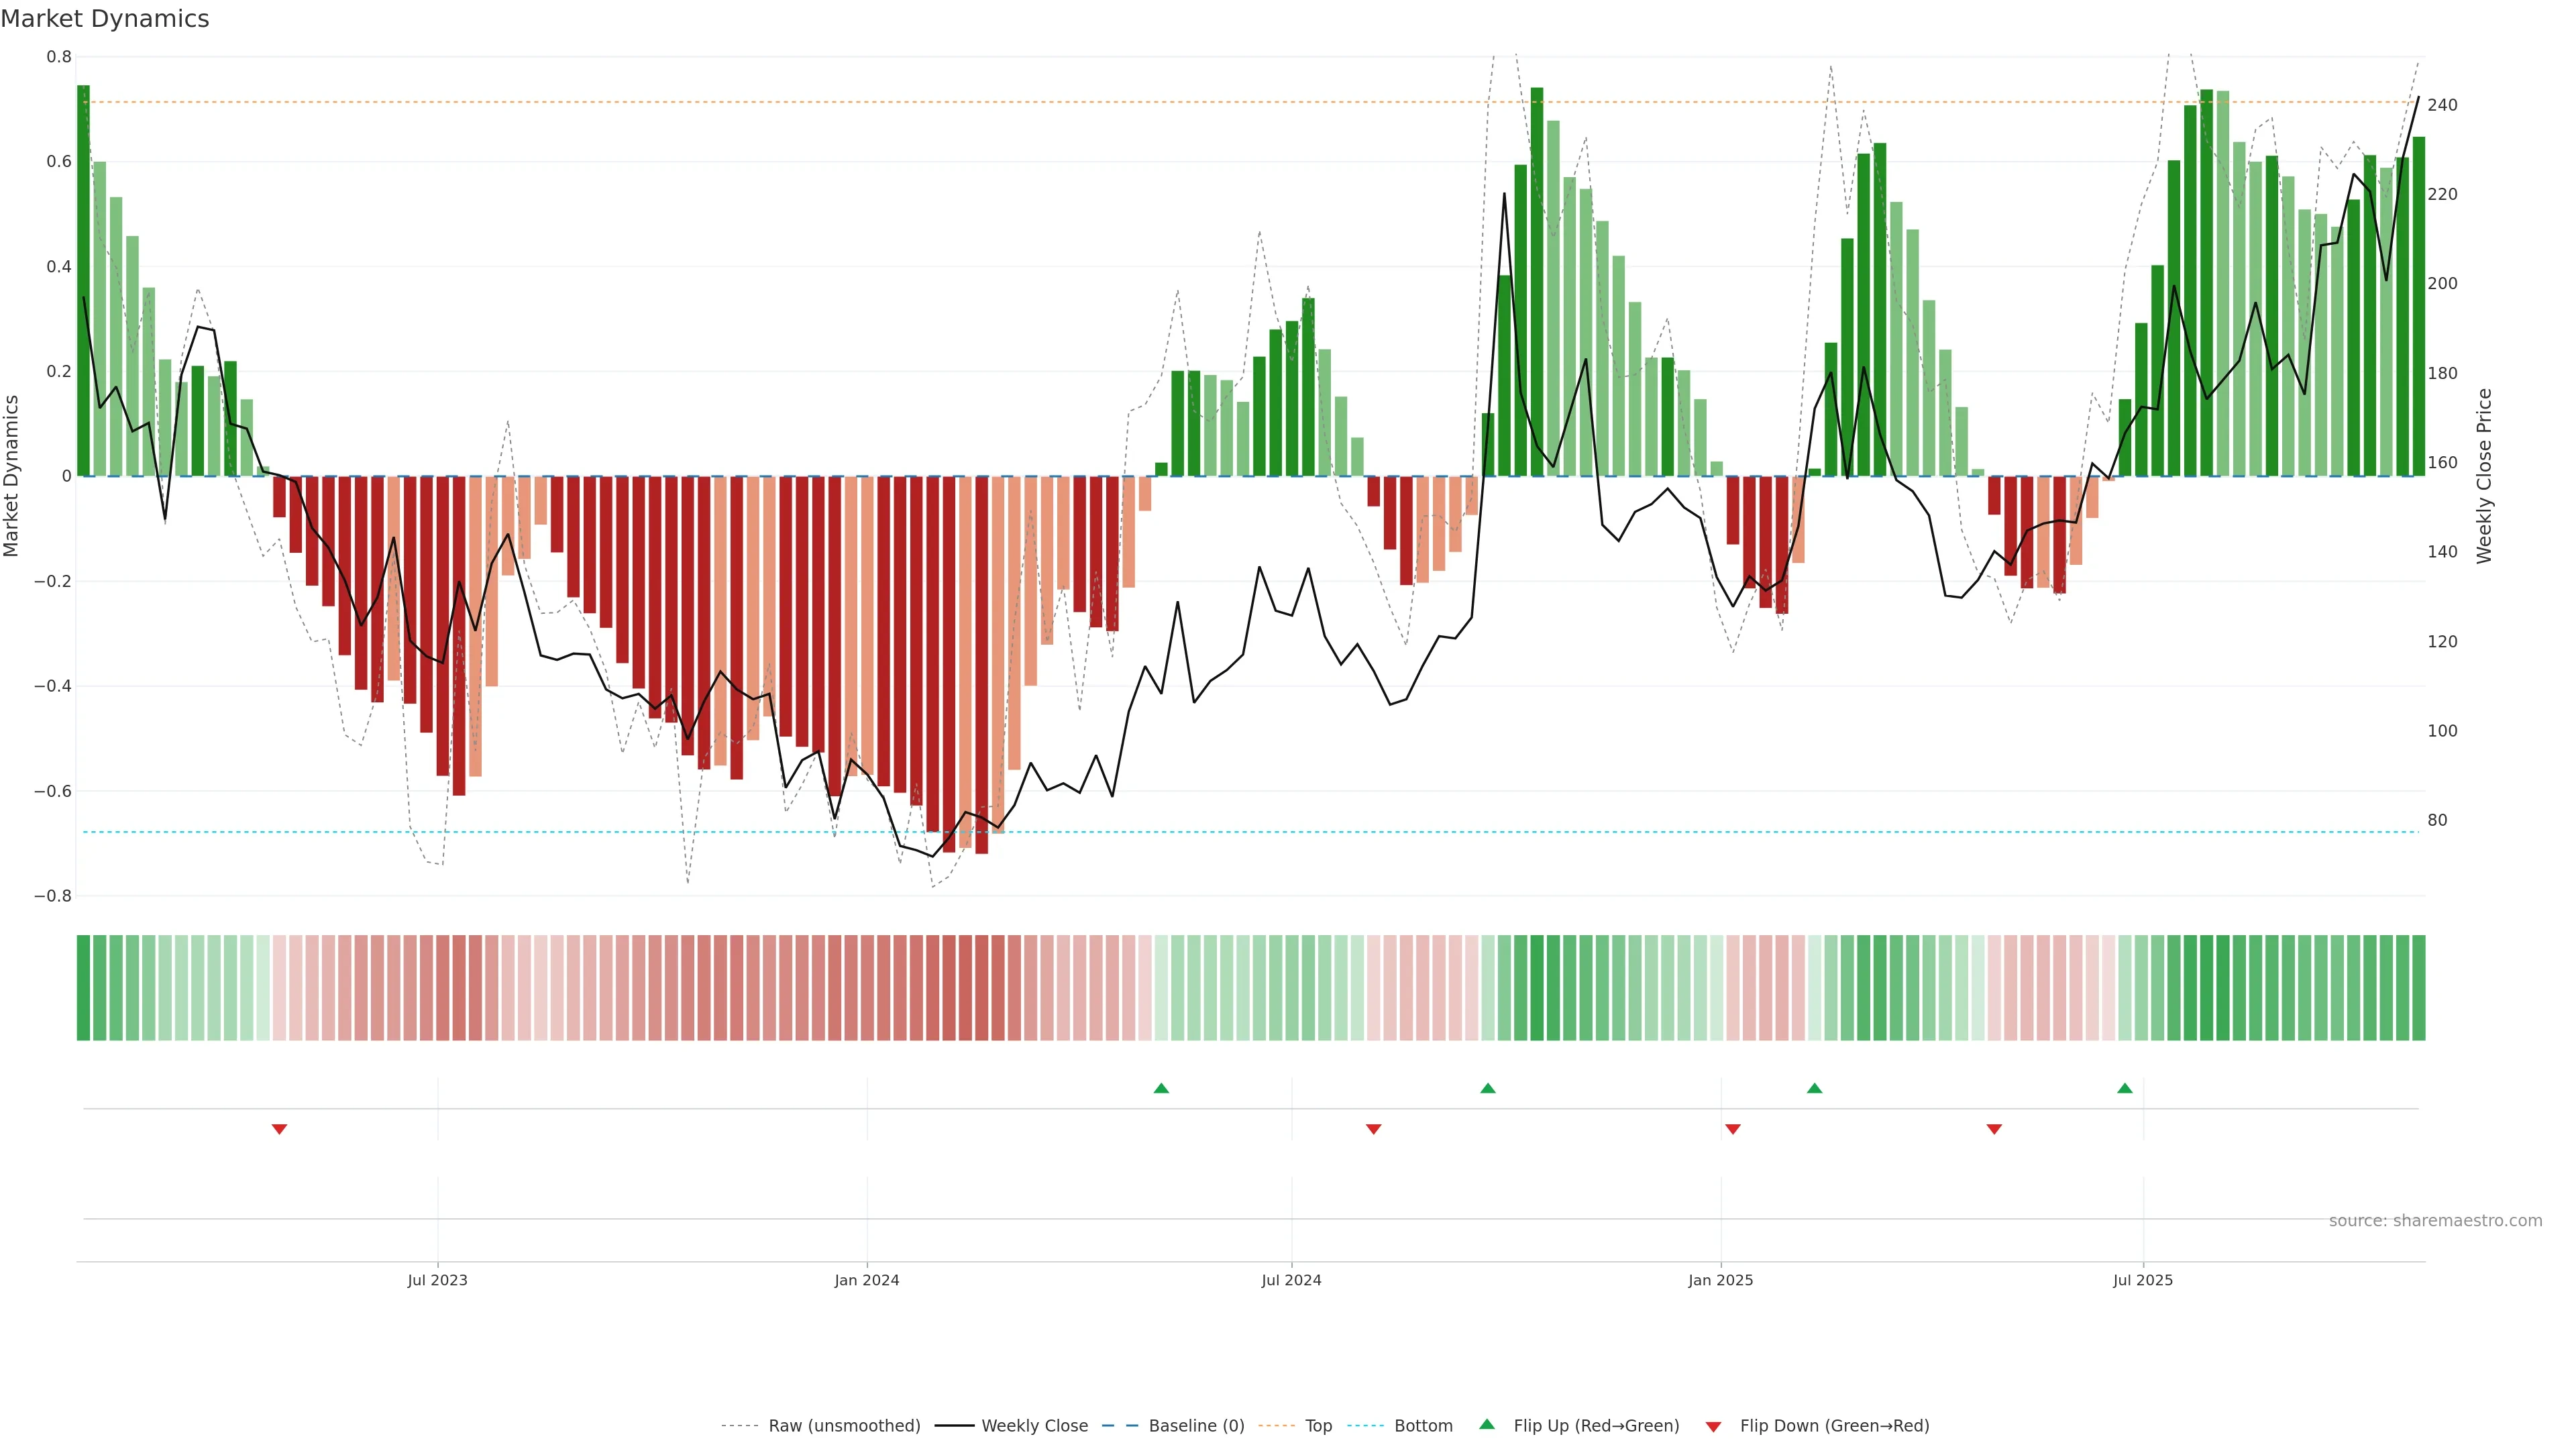Click the Jul 2023 x-axis label

(x=437, y=1280)
